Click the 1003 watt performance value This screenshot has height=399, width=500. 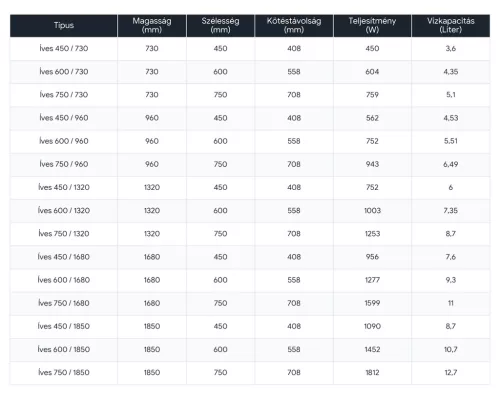pyautogui.click(x=372, y=211)
